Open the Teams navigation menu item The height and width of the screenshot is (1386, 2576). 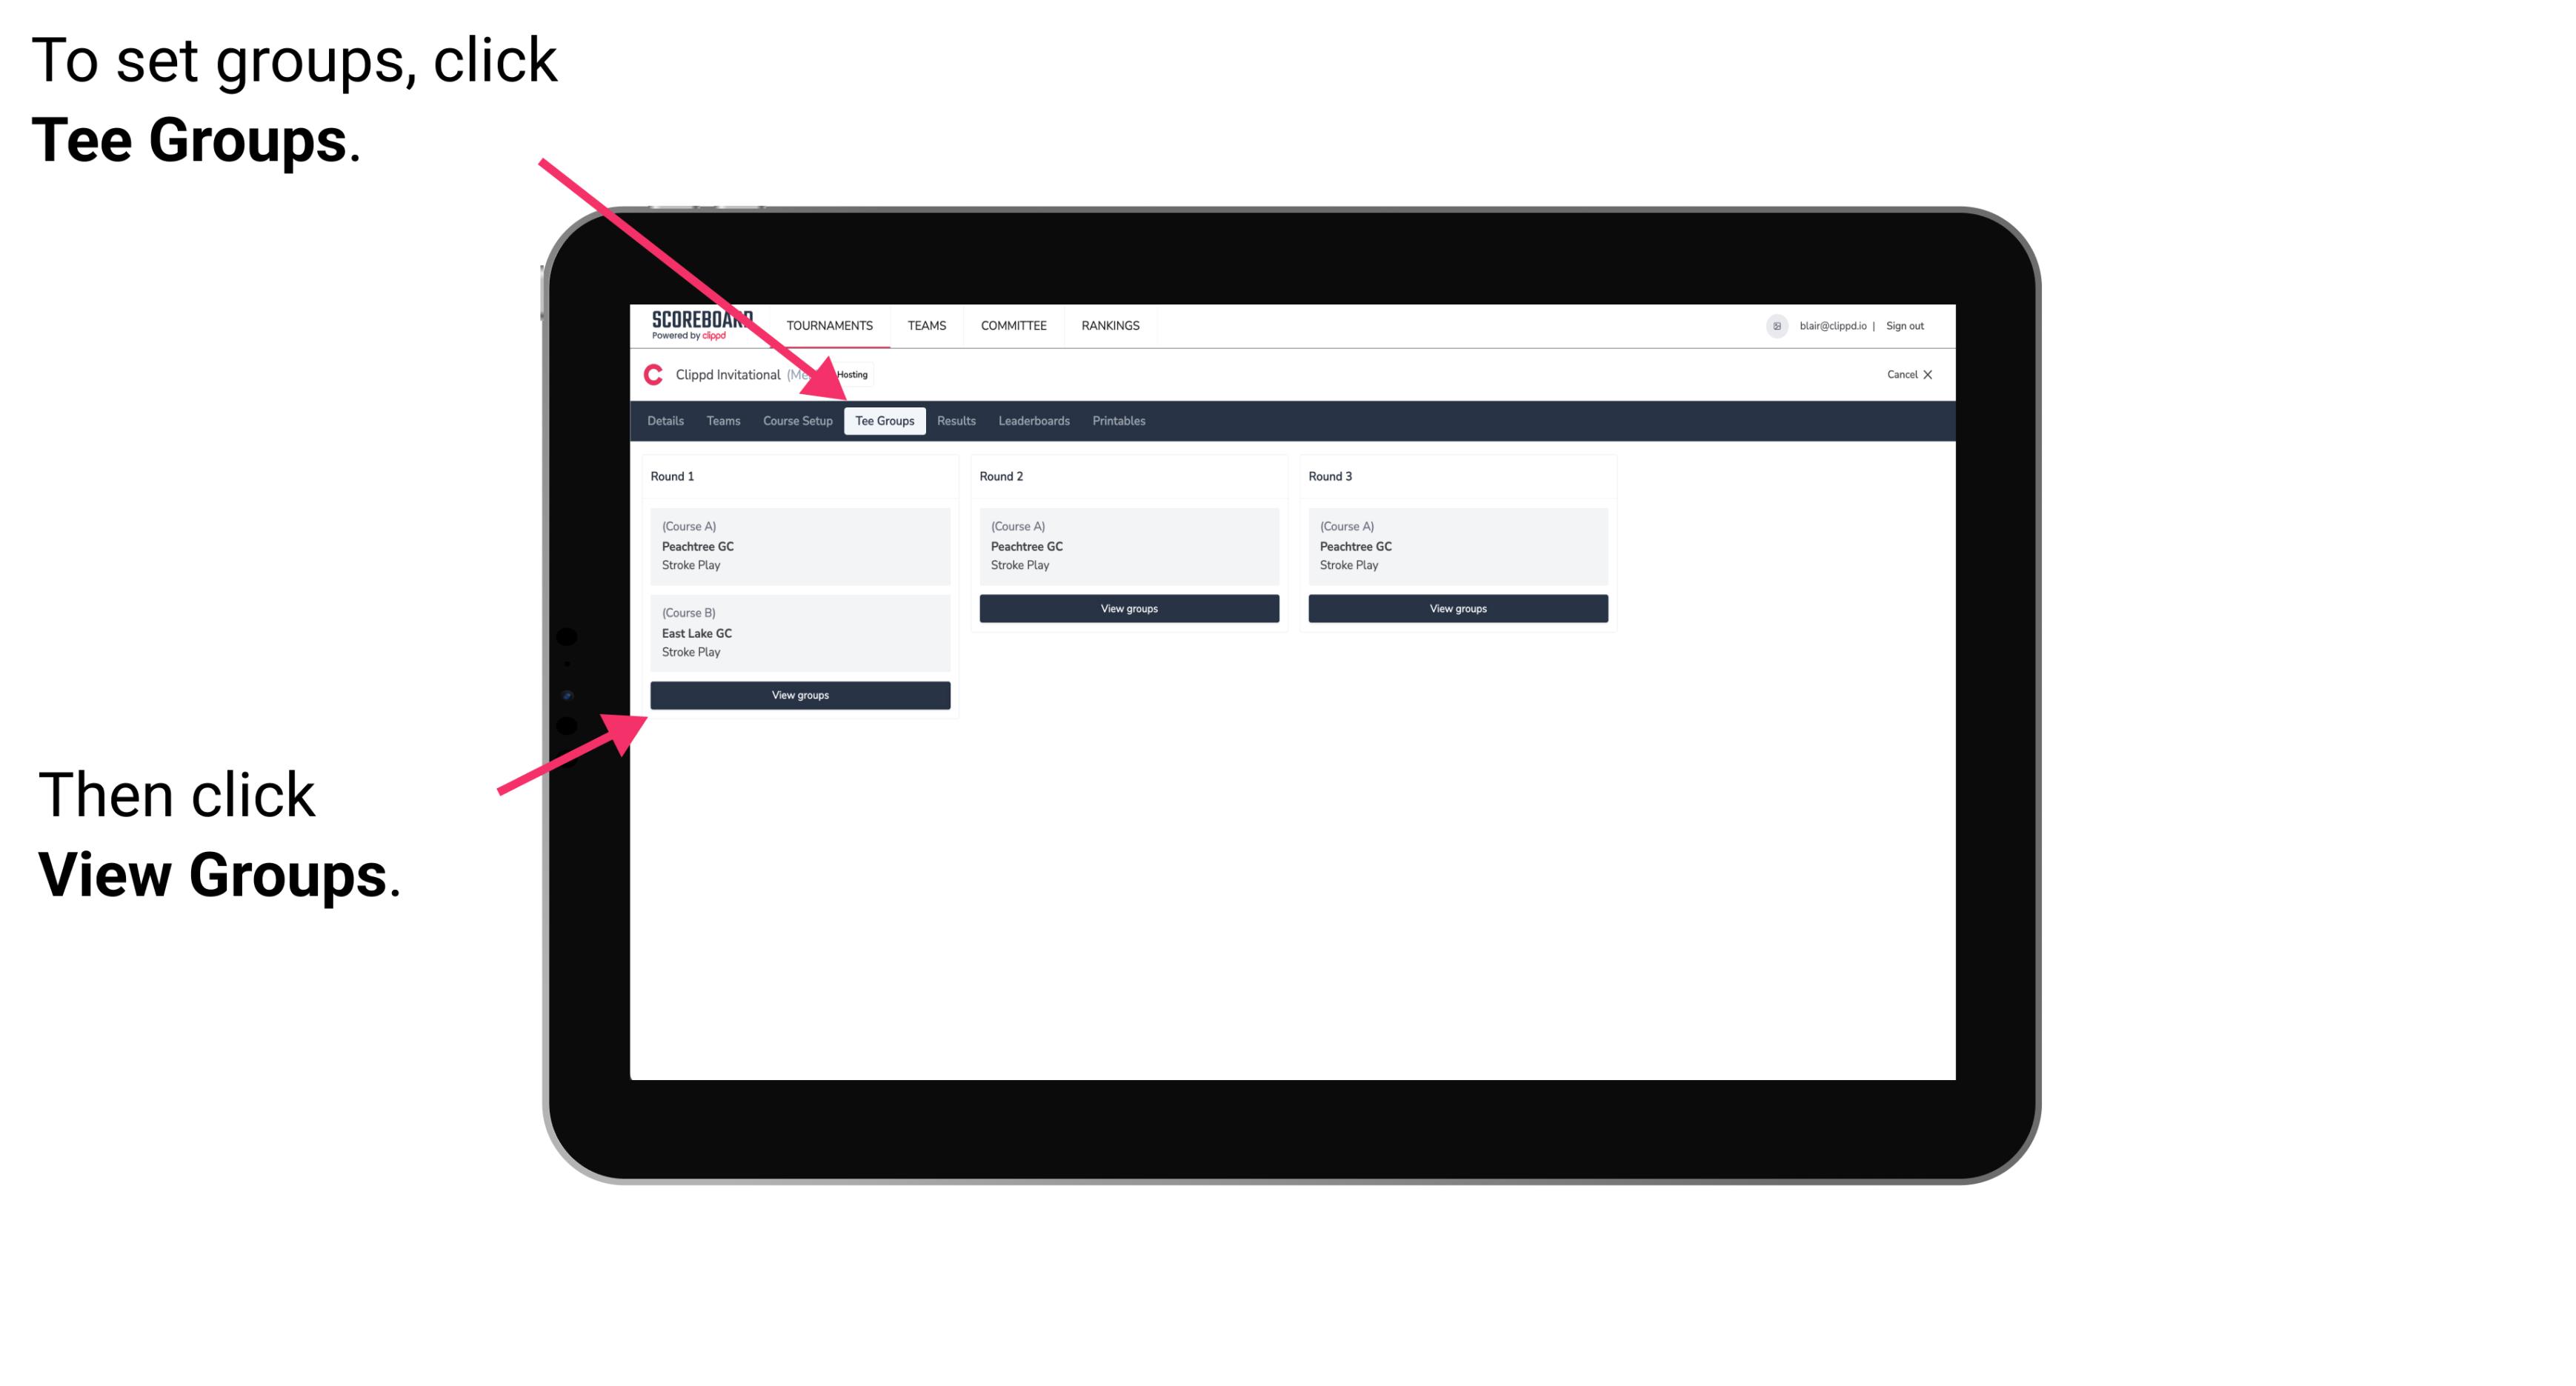point(719,420)
